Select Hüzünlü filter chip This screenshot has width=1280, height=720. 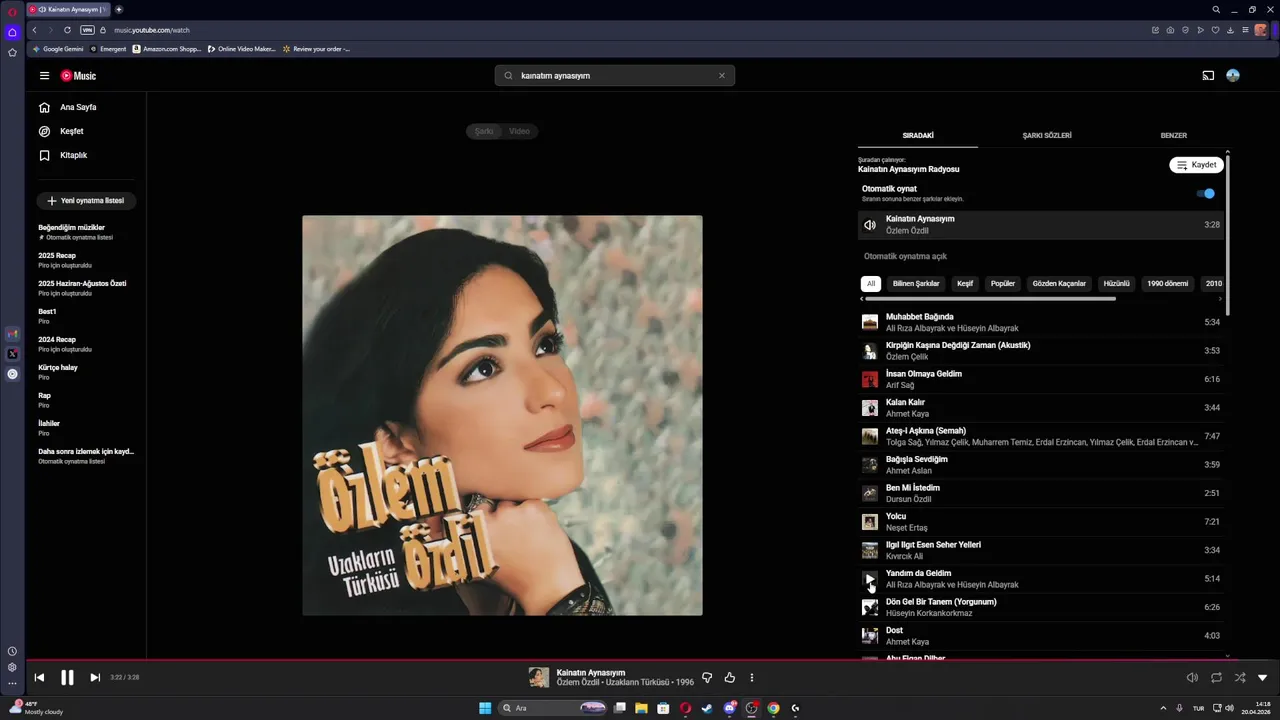tap(1116, 283)
